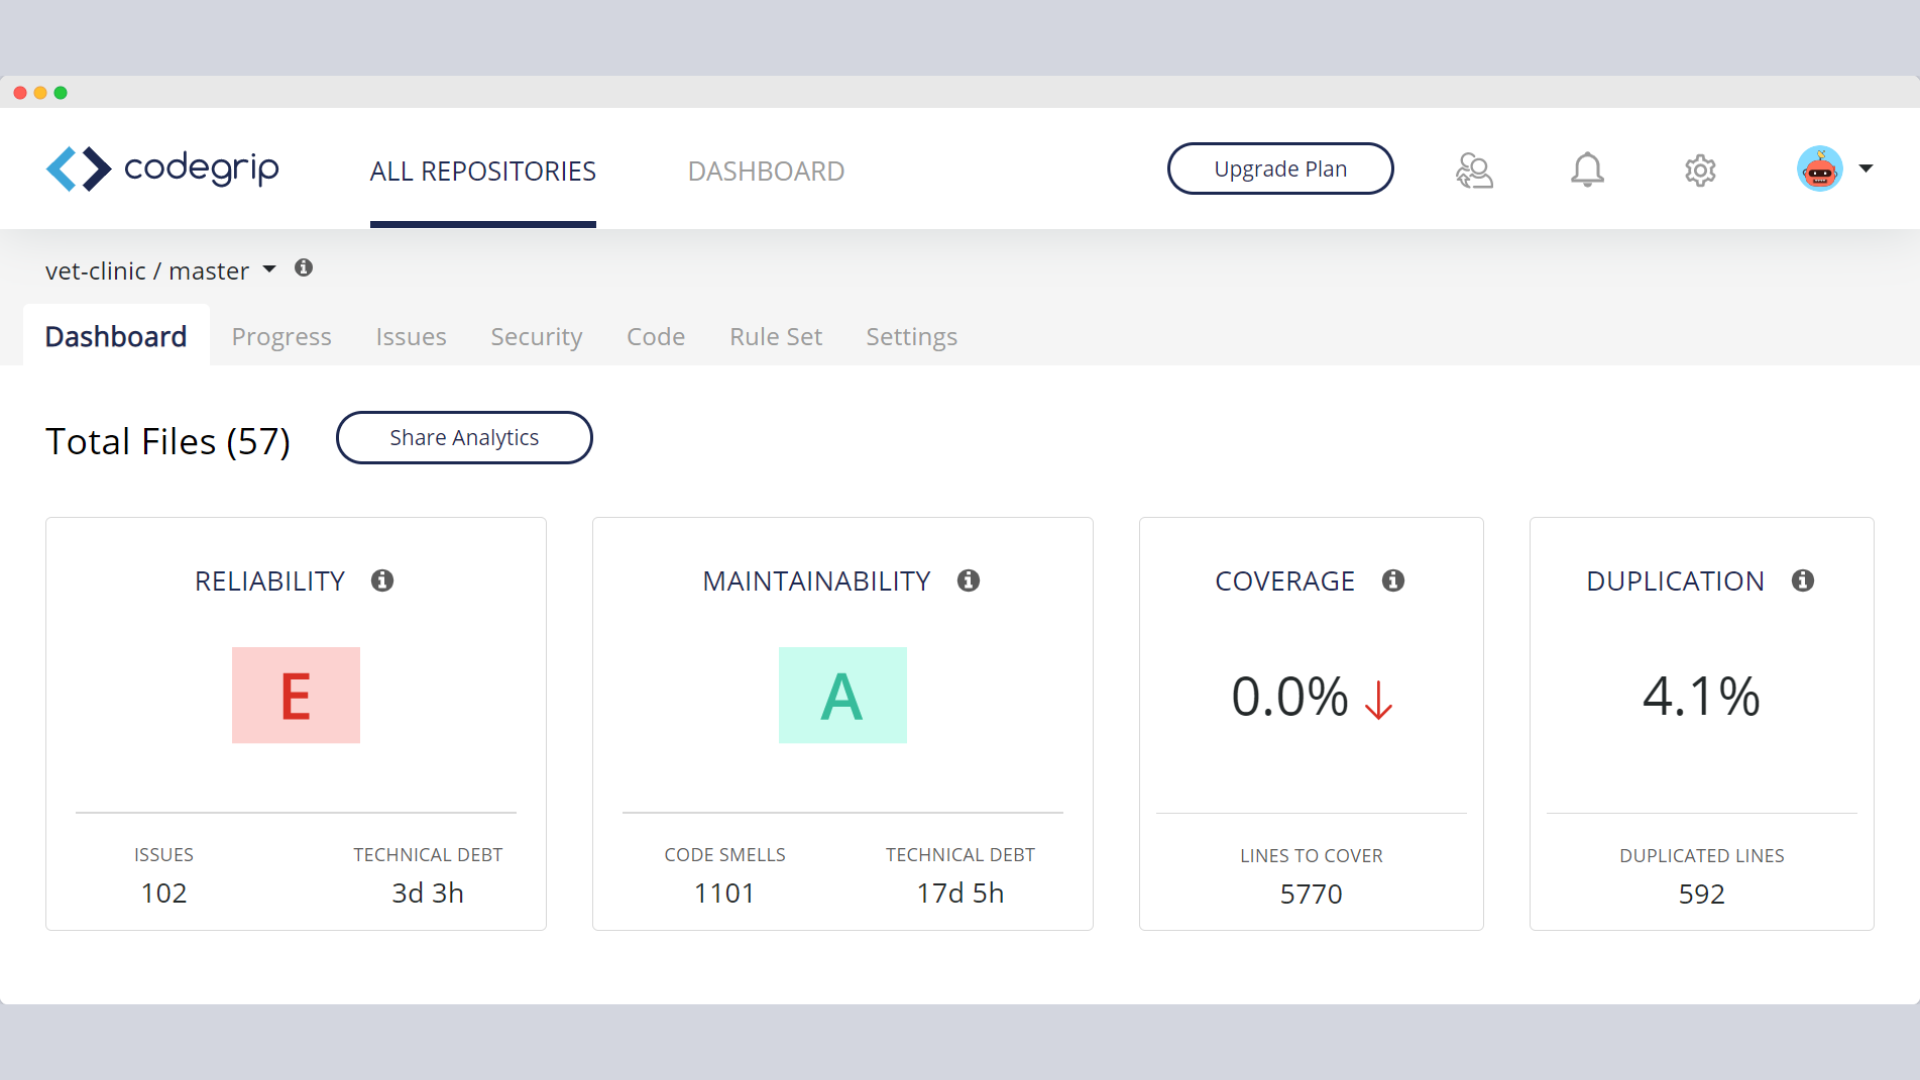
Task: Click the robot user avatar
Action: click(x=1819, y=169)
